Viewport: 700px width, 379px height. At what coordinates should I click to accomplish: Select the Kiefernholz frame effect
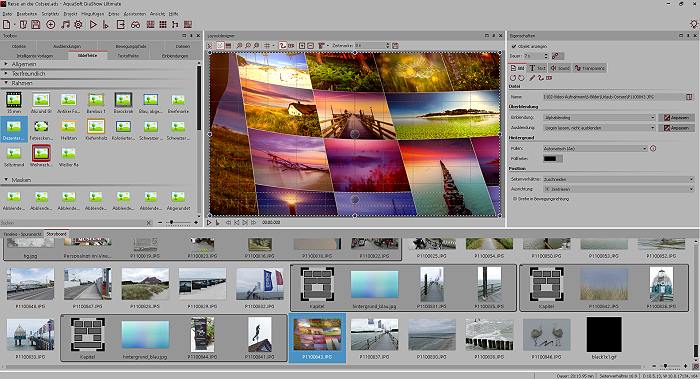pyautogui.click(x=96, y=129)
